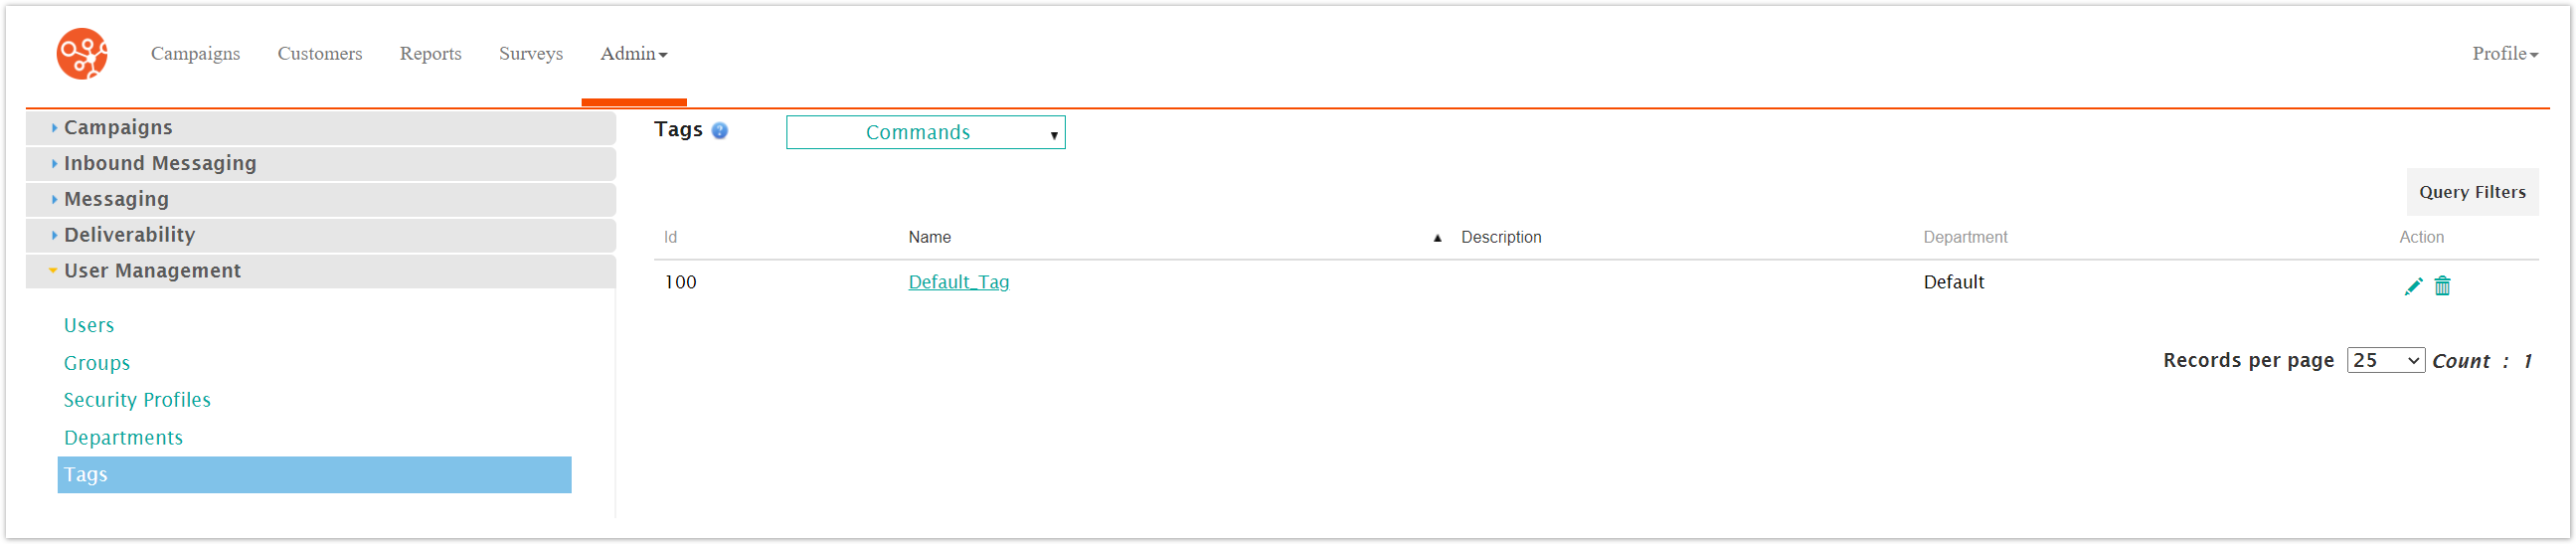Select Departments in the sidebar
Screen dimensions: 2576x544
(x=123, y=439)
